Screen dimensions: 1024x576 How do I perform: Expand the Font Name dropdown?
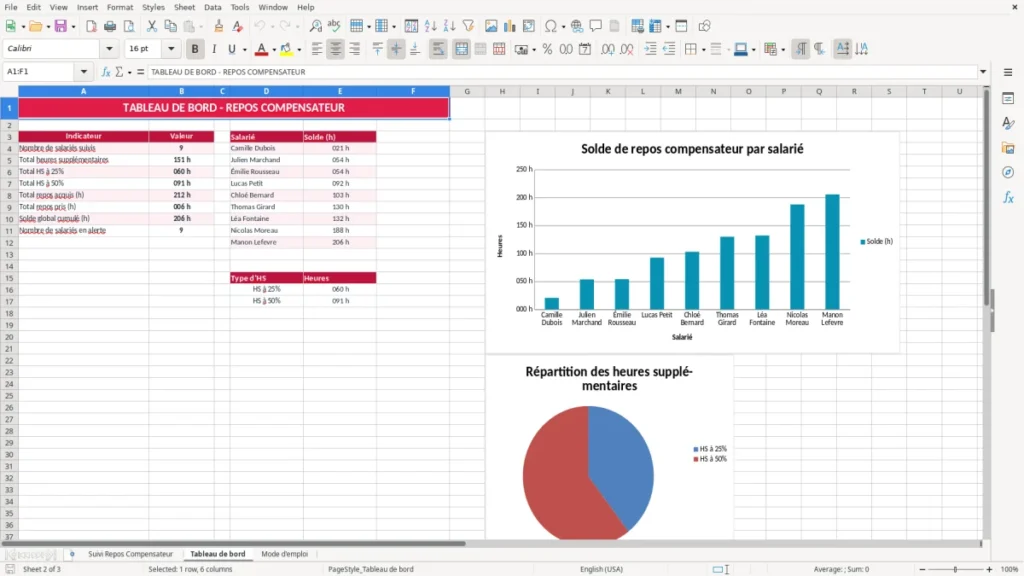pos(109,48)
